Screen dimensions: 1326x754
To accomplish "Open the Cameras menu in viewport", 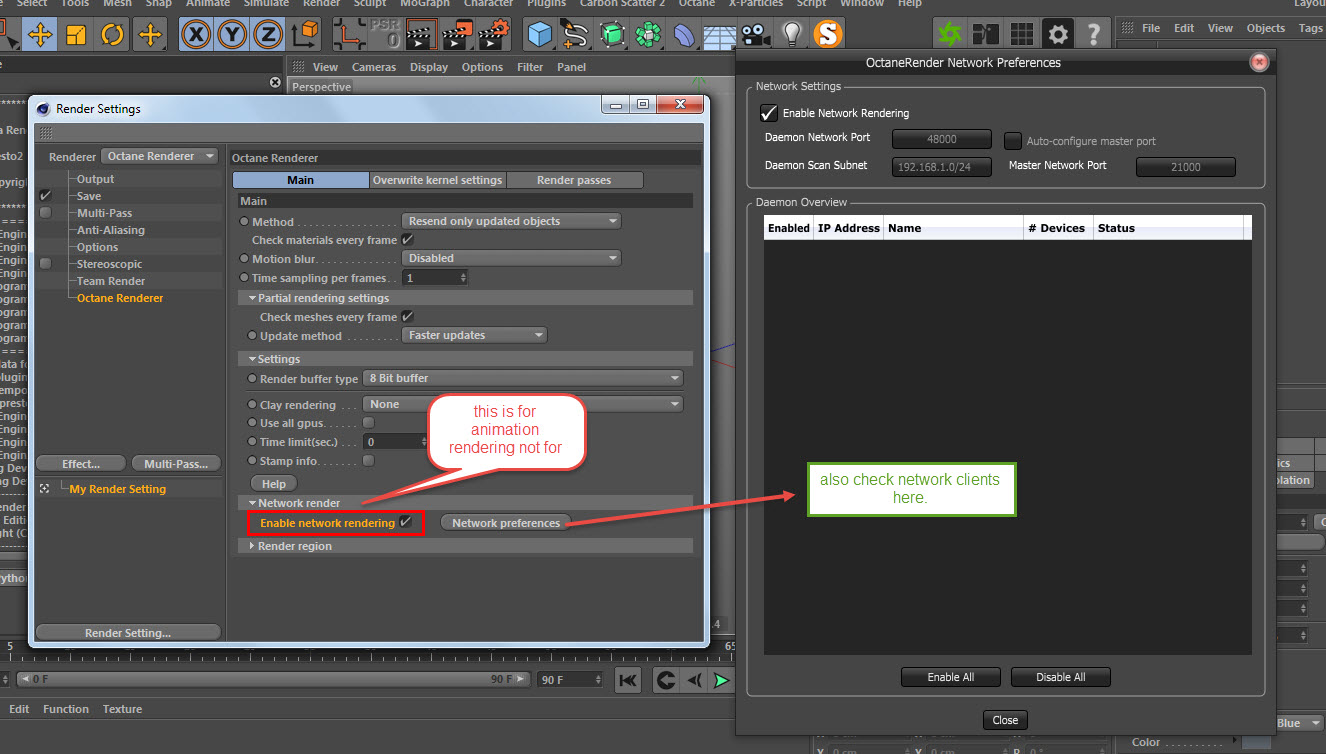I will tap(374, 67).
